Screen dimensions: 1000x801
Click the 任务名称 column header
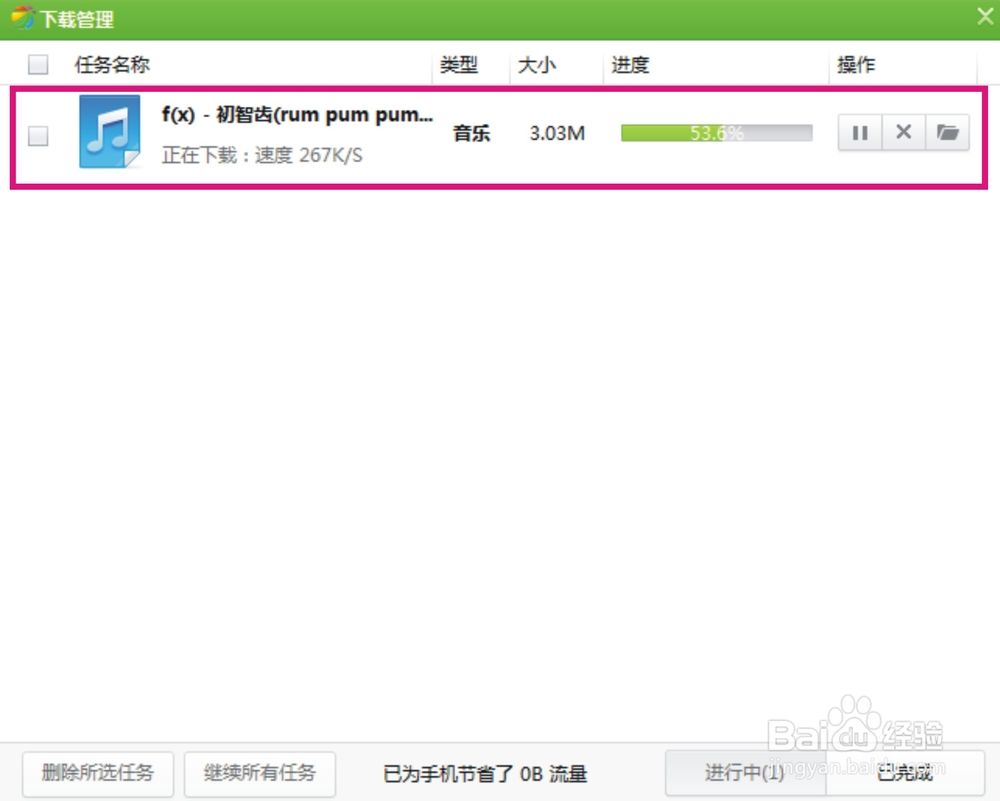tap(112, 64)
